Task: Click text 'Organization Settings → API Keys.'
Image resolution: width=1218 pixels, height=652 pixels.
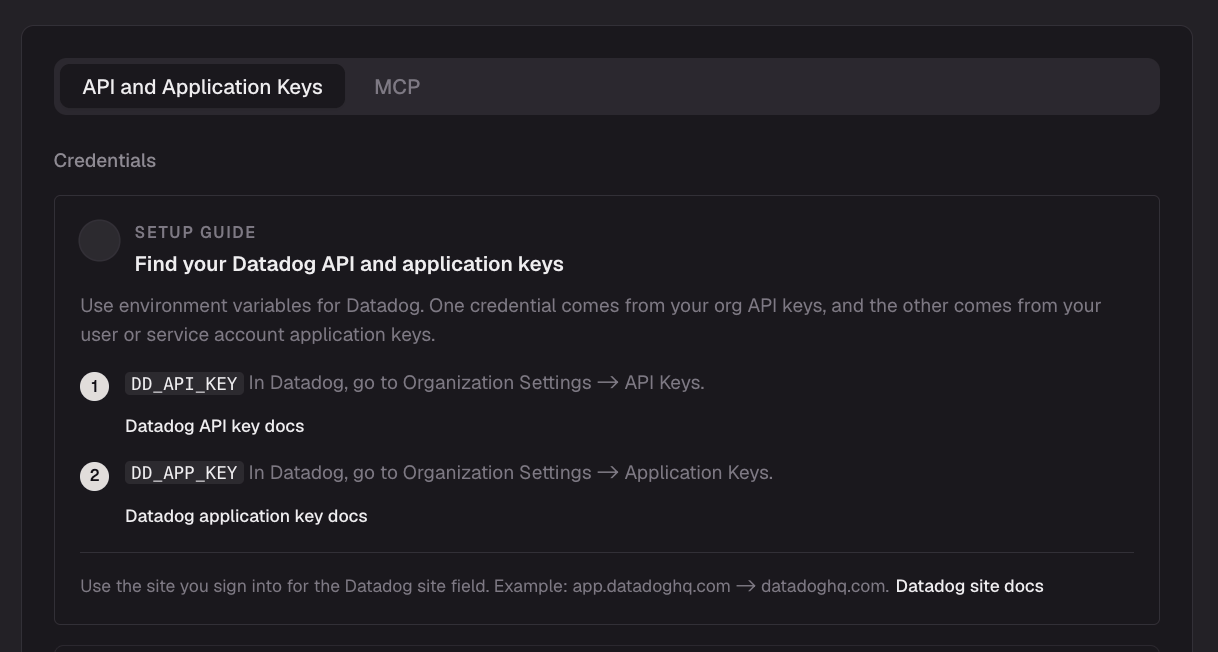Action: point(553,383)
